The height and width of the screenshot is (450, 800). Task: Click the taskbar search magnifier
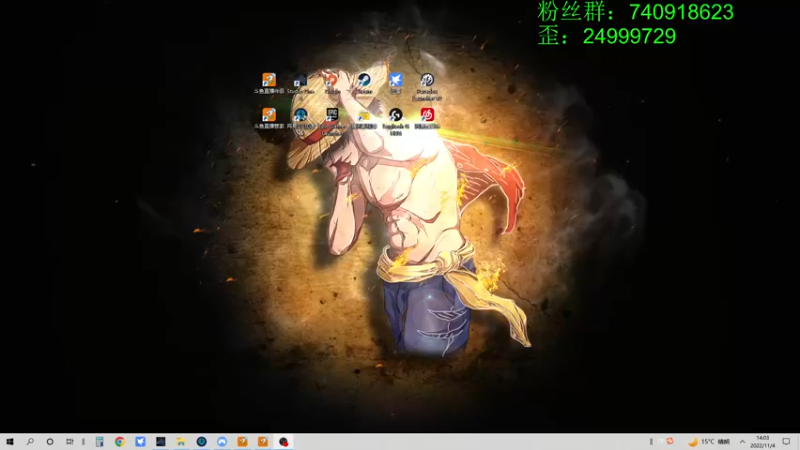pos(30,441)
